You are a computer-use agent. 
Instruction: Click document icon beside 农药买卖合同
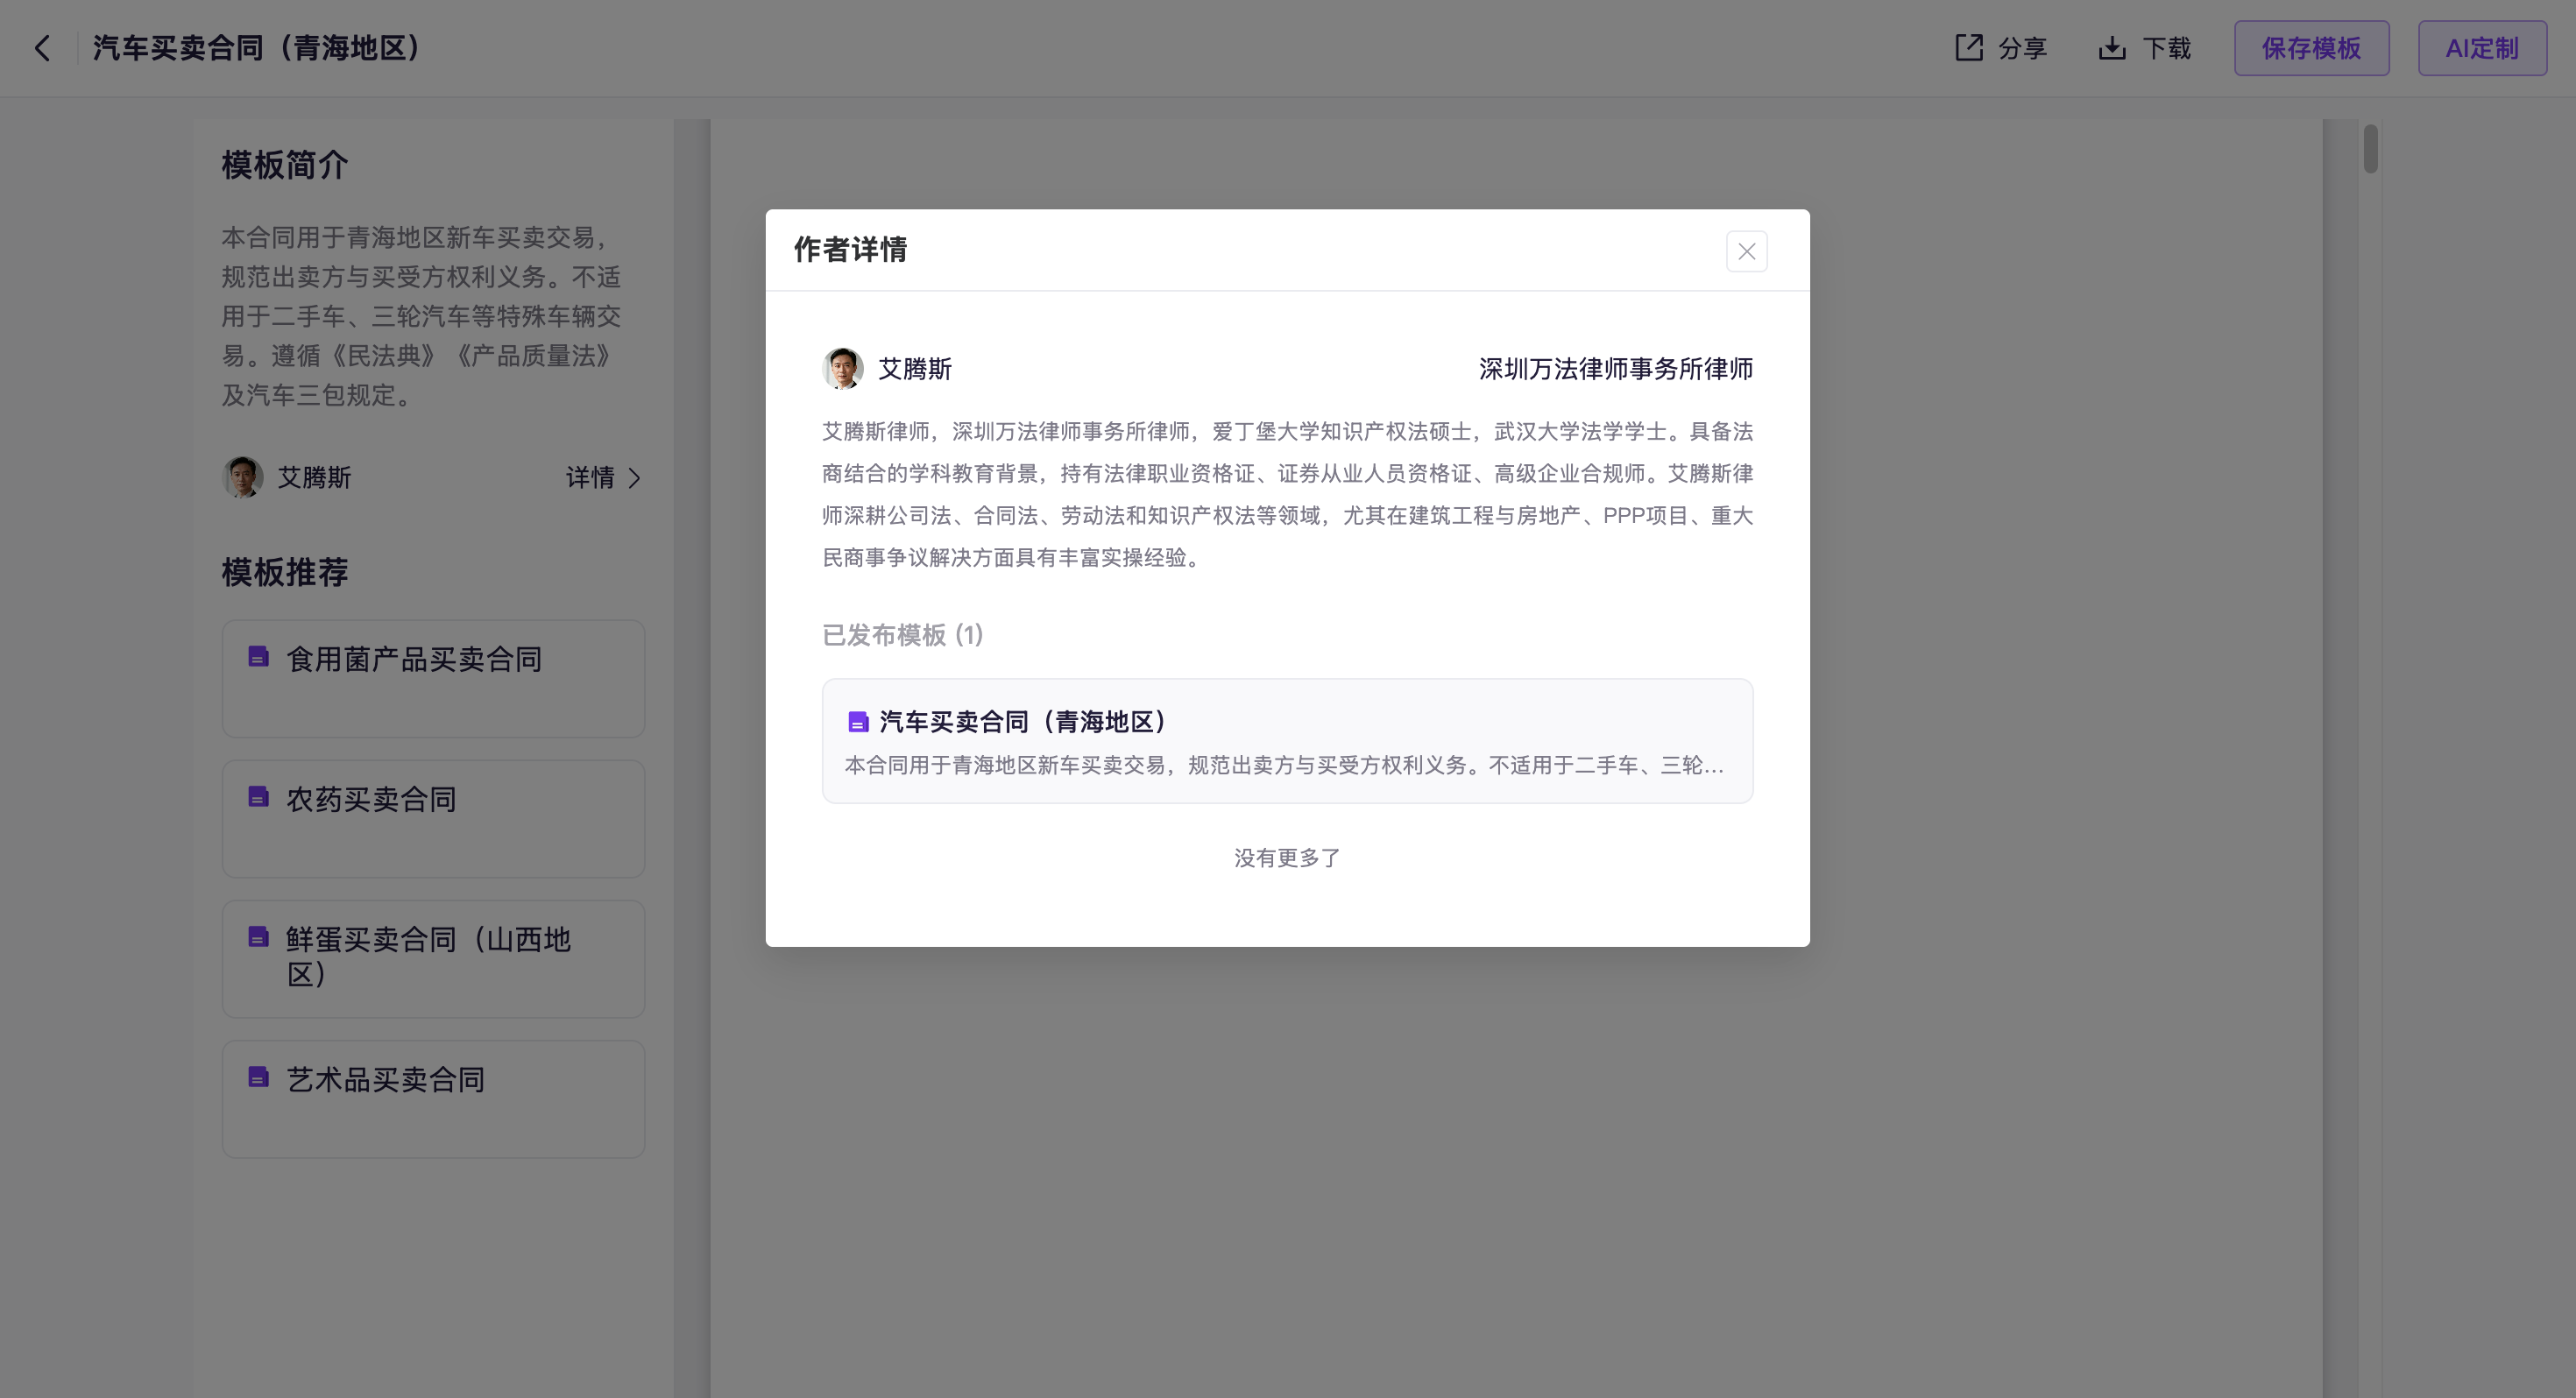[x=258, y=797]
